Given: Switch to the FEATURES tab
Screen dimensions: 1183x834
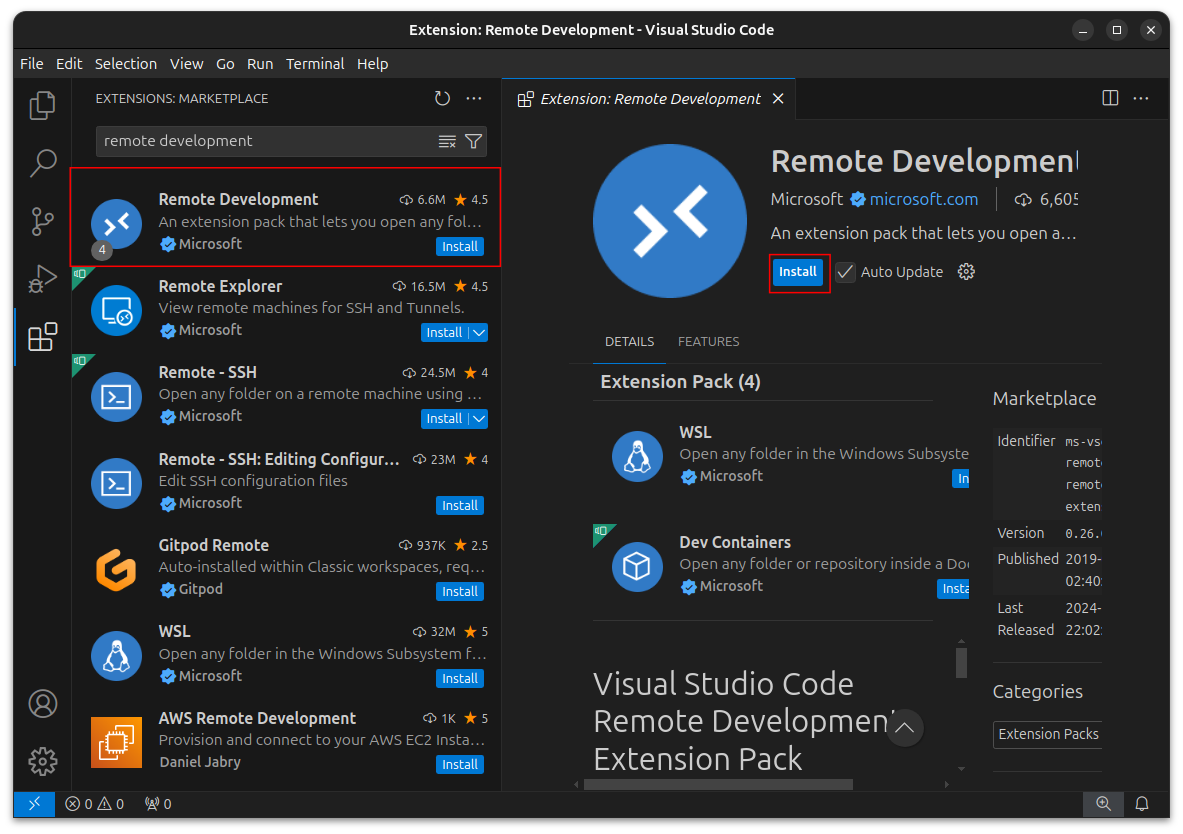Looking at the screenshot, I should coord(708,342).
